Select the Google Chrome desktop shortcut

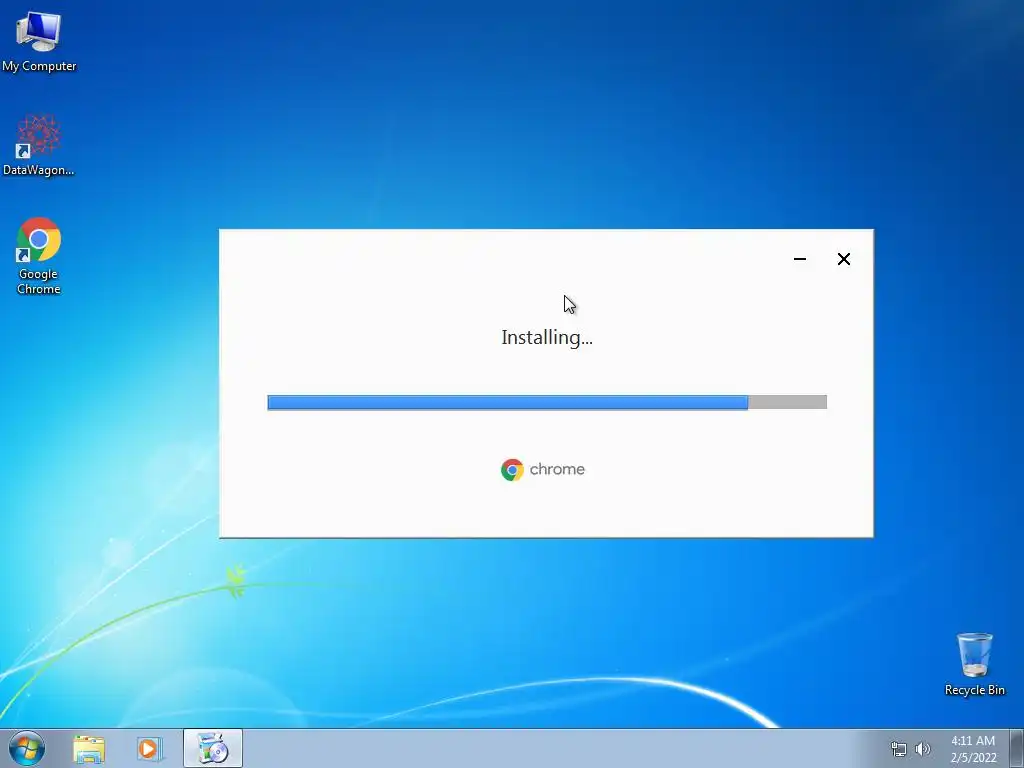(39, 256)
